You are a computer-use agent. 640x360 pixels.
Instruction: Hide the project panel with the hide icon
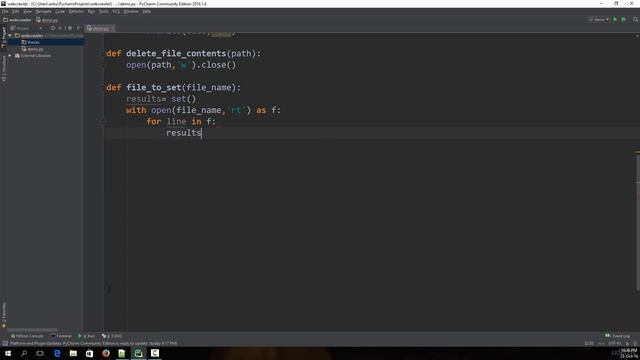tap(78, 28)
